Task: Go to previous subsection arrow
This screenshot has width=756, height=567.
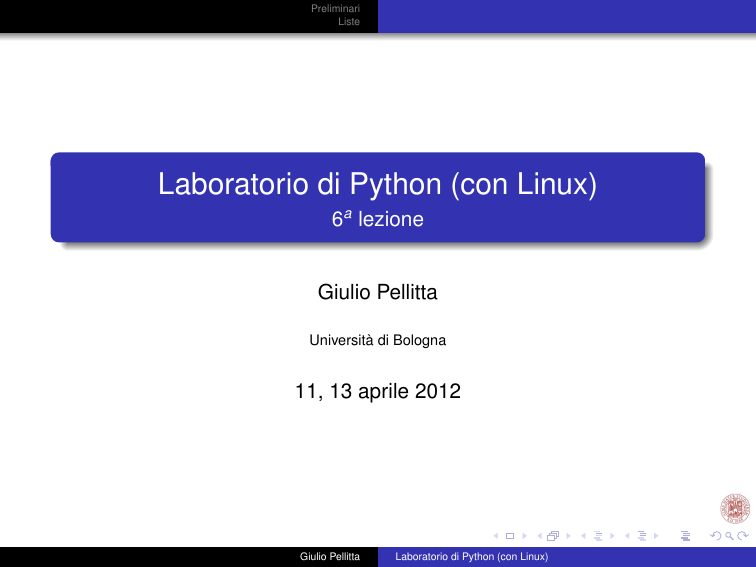Action: point(583,536)
